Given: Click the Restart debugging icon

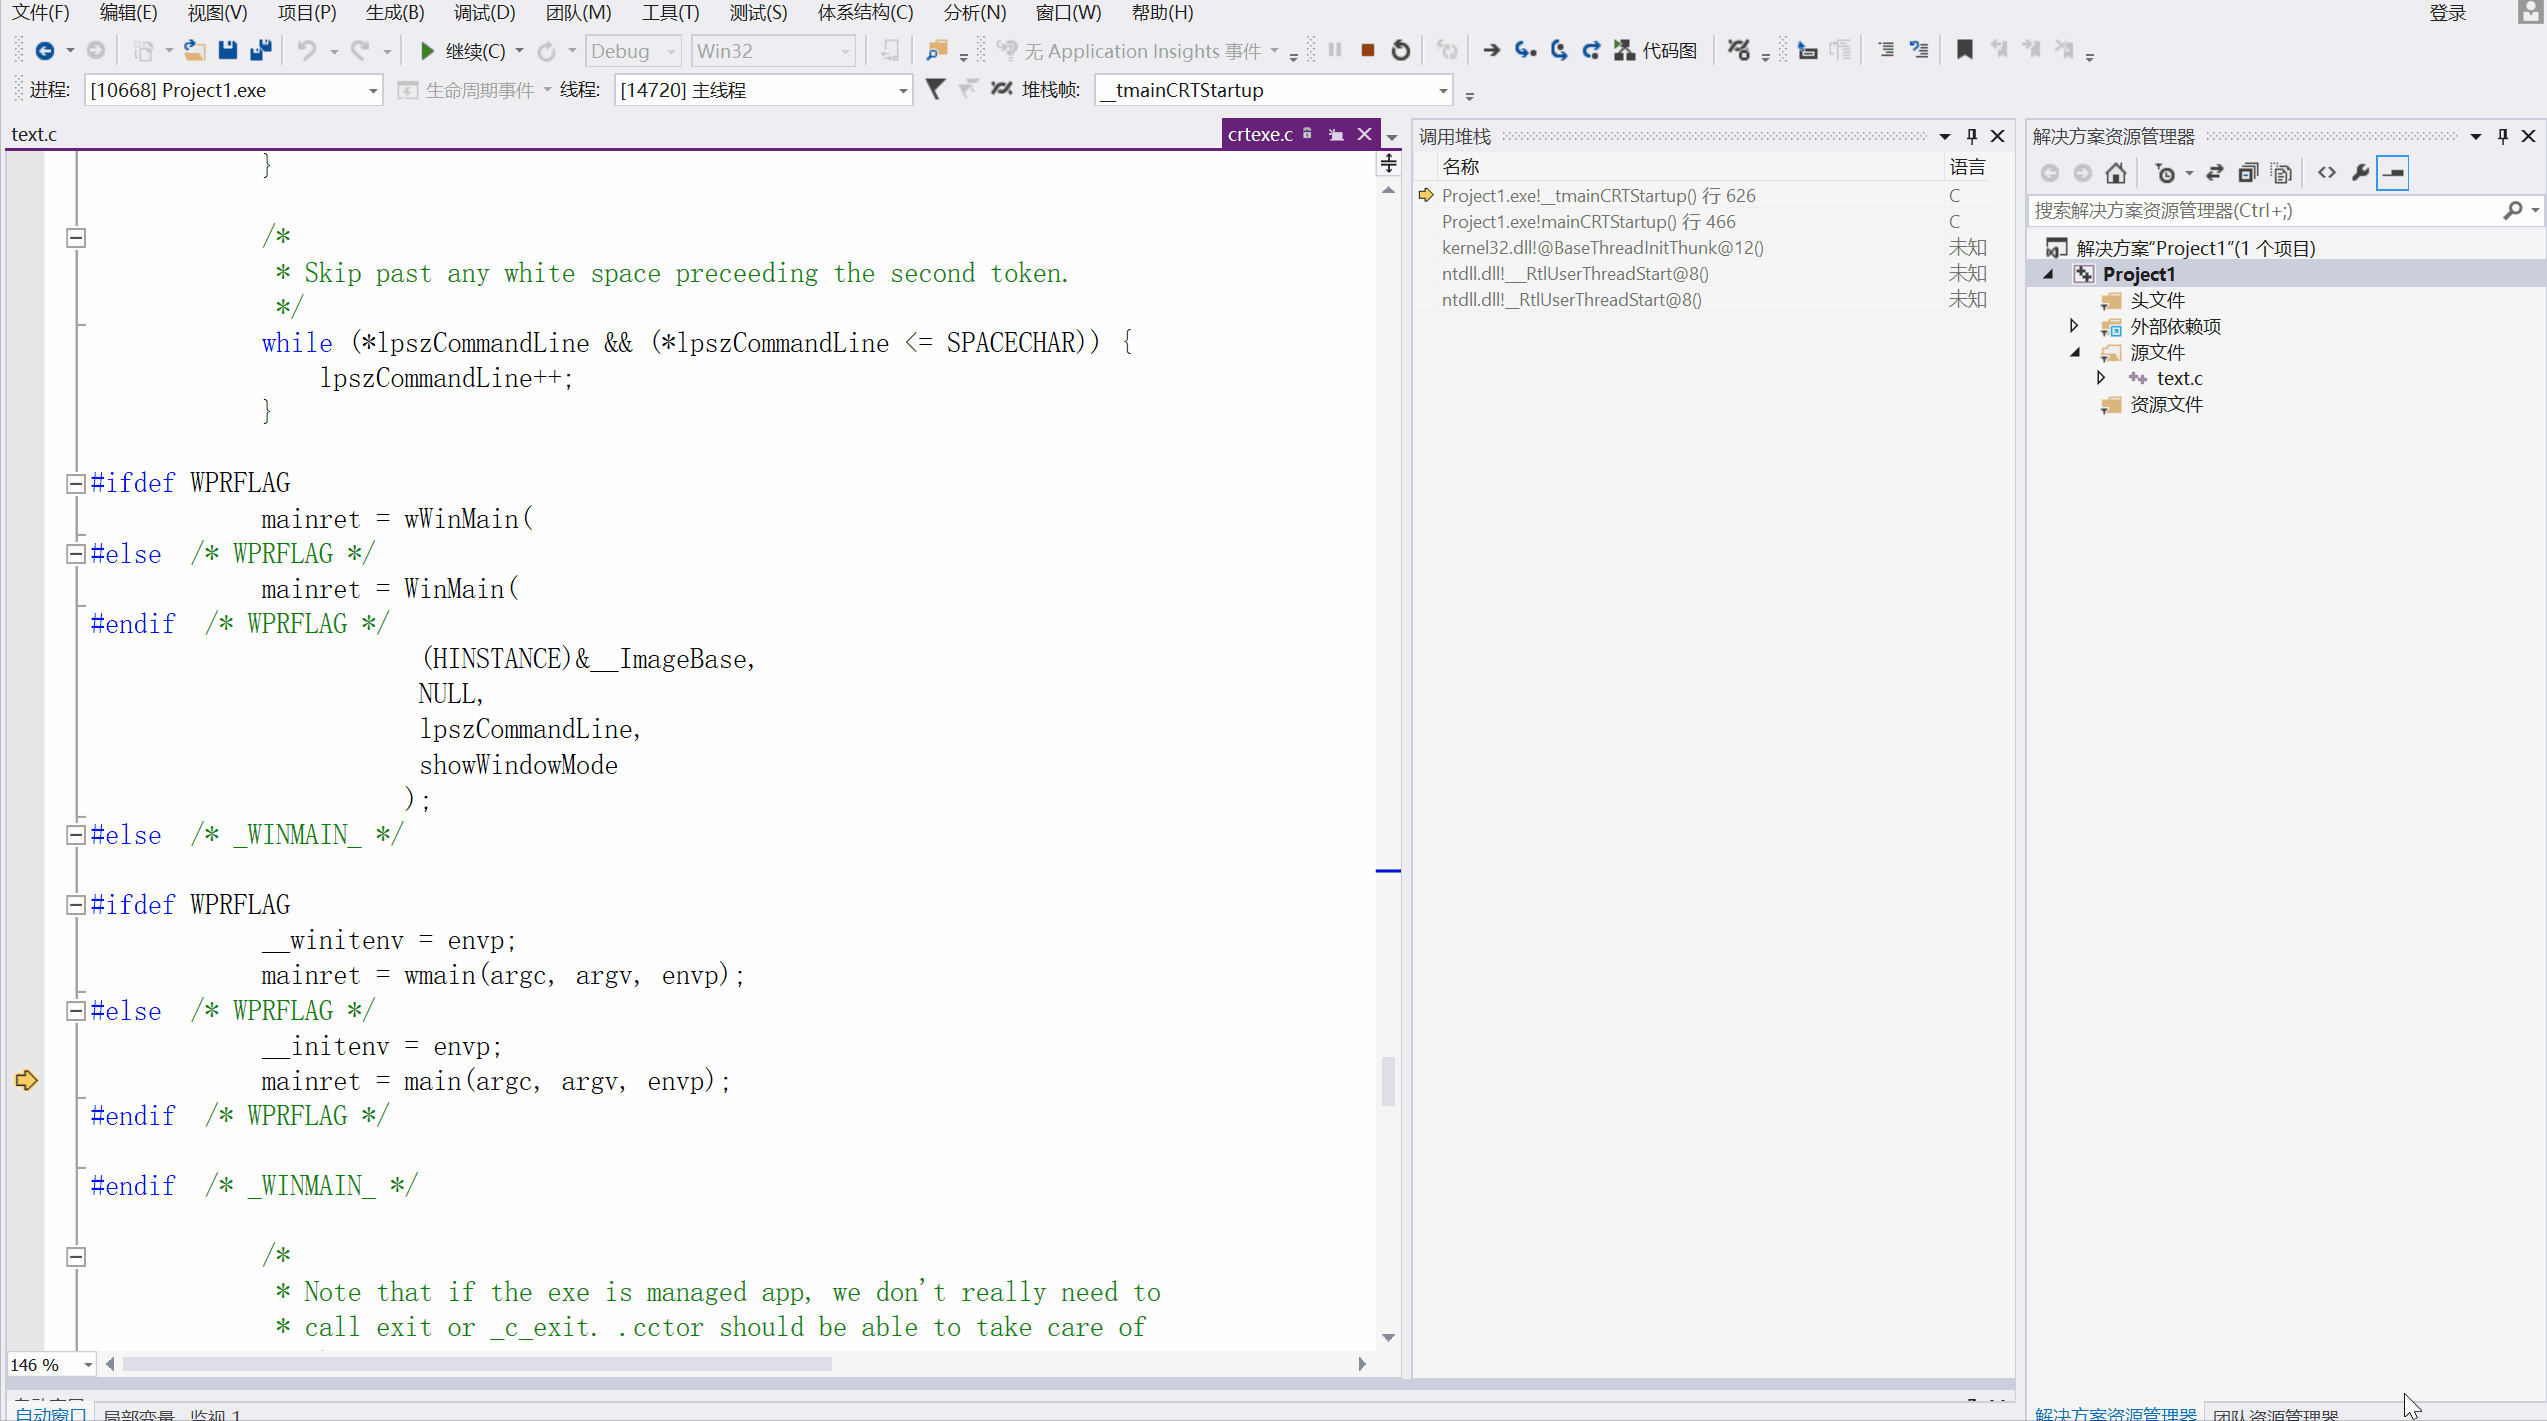Looking at the screenshot, I should pyautogui.click(x=1399, y=49).
